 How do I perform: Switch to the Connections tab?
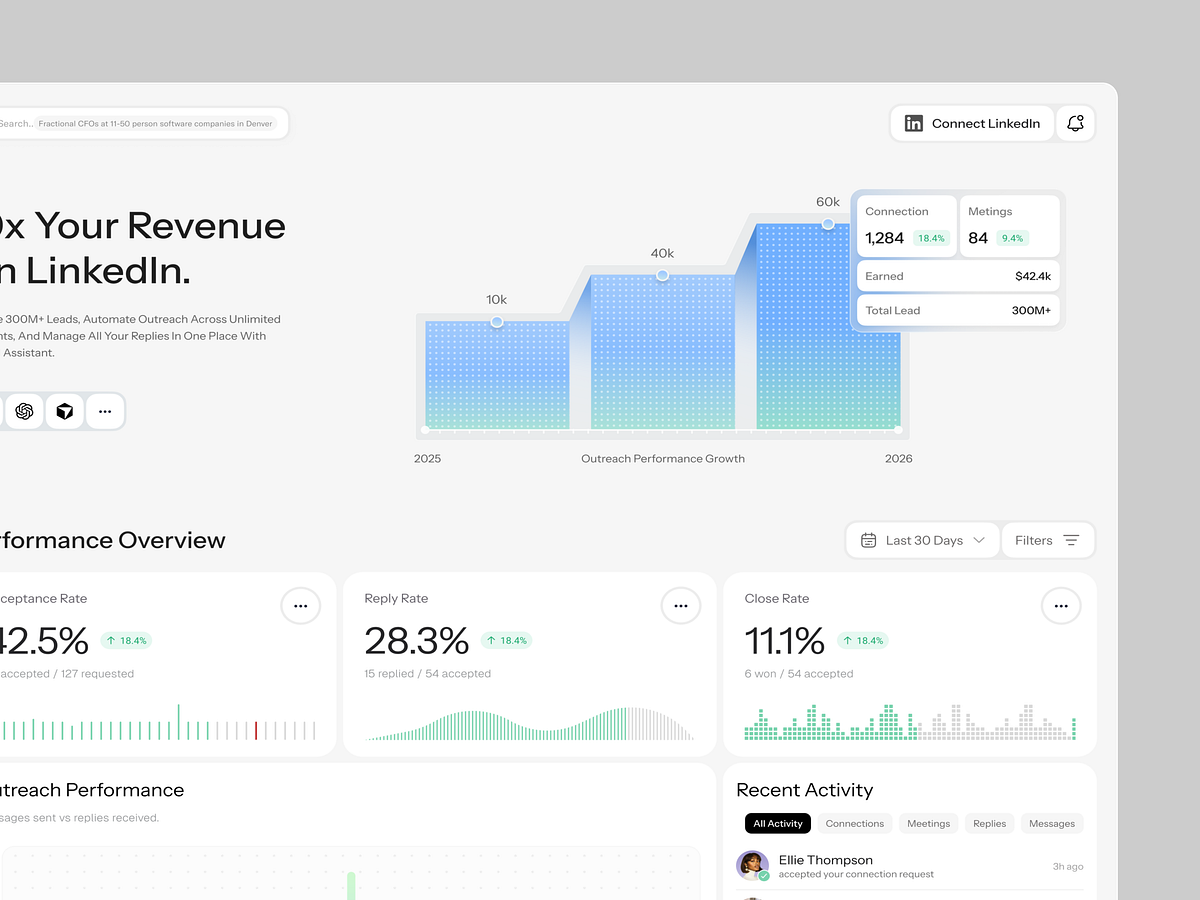pyautogui.click(x=855, y=823)
